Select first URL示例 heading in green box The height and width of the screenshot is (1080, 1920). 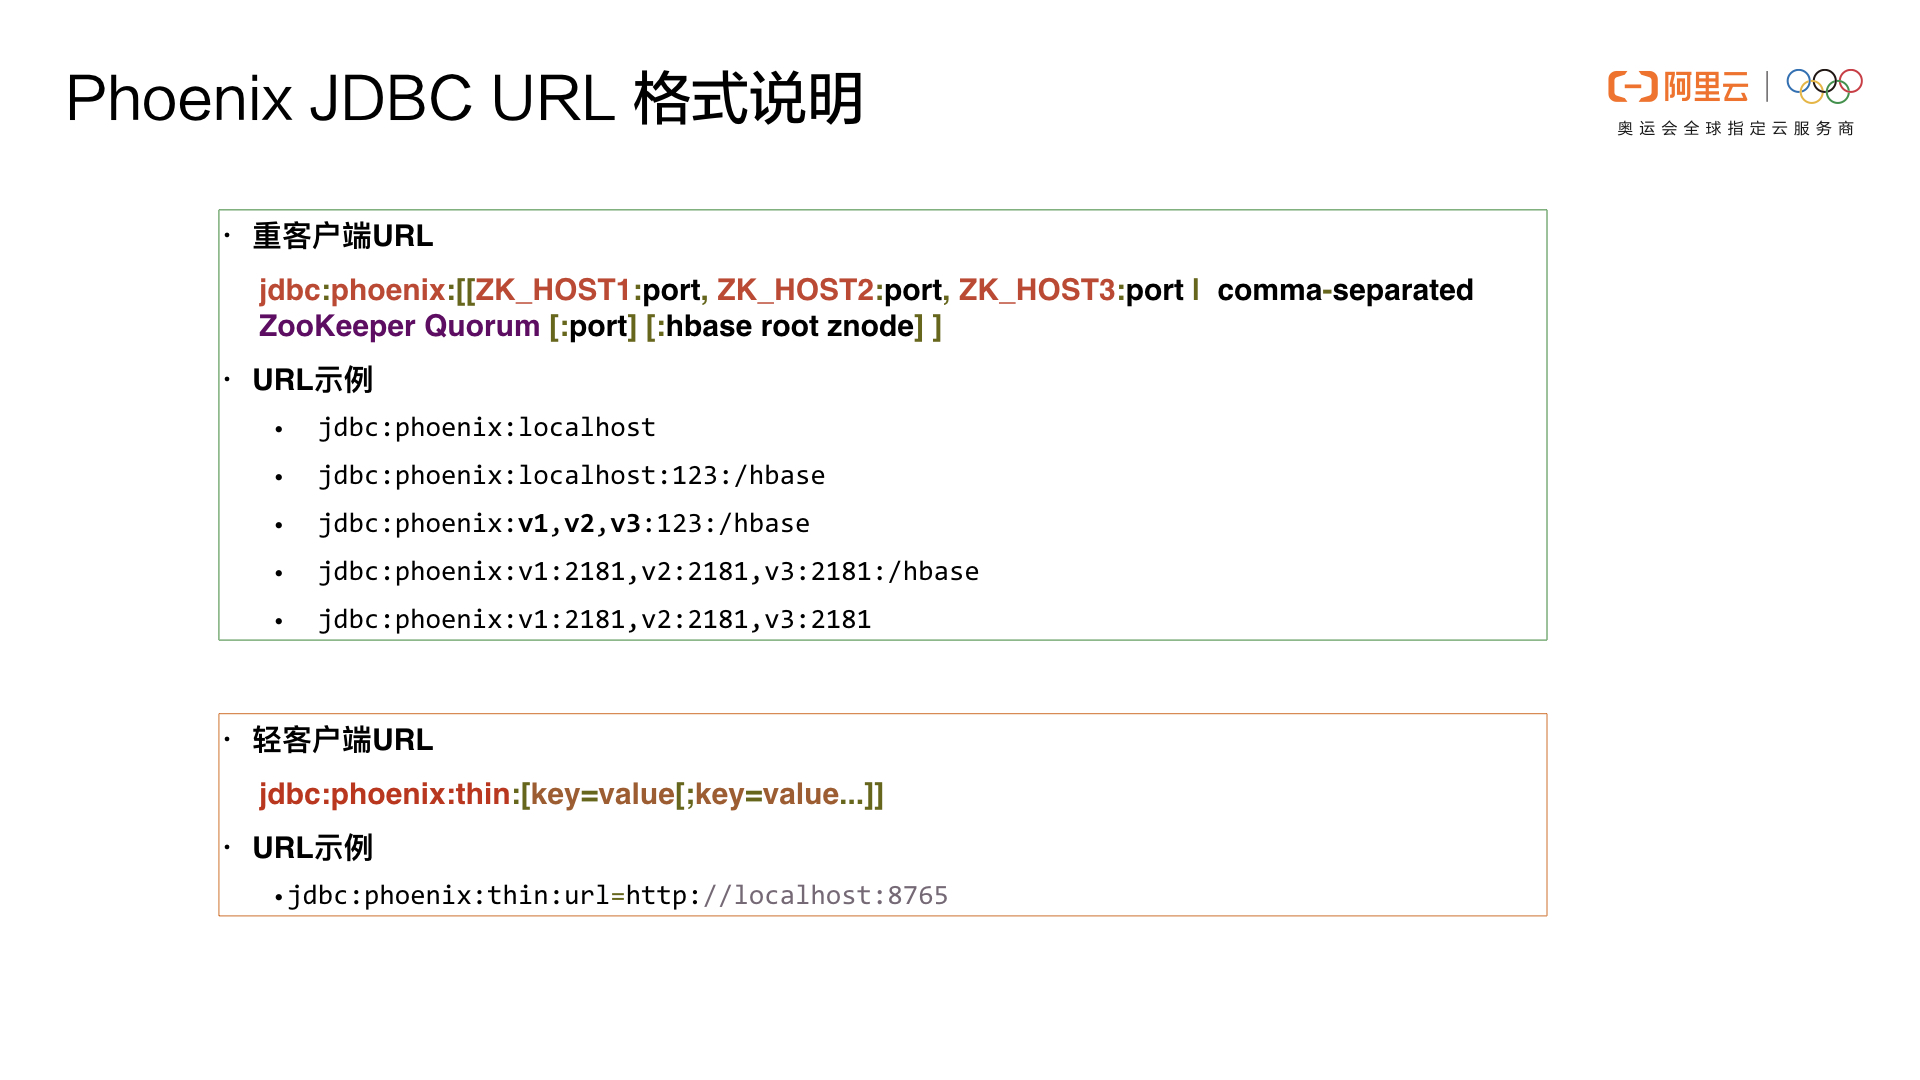coord(312,380)
